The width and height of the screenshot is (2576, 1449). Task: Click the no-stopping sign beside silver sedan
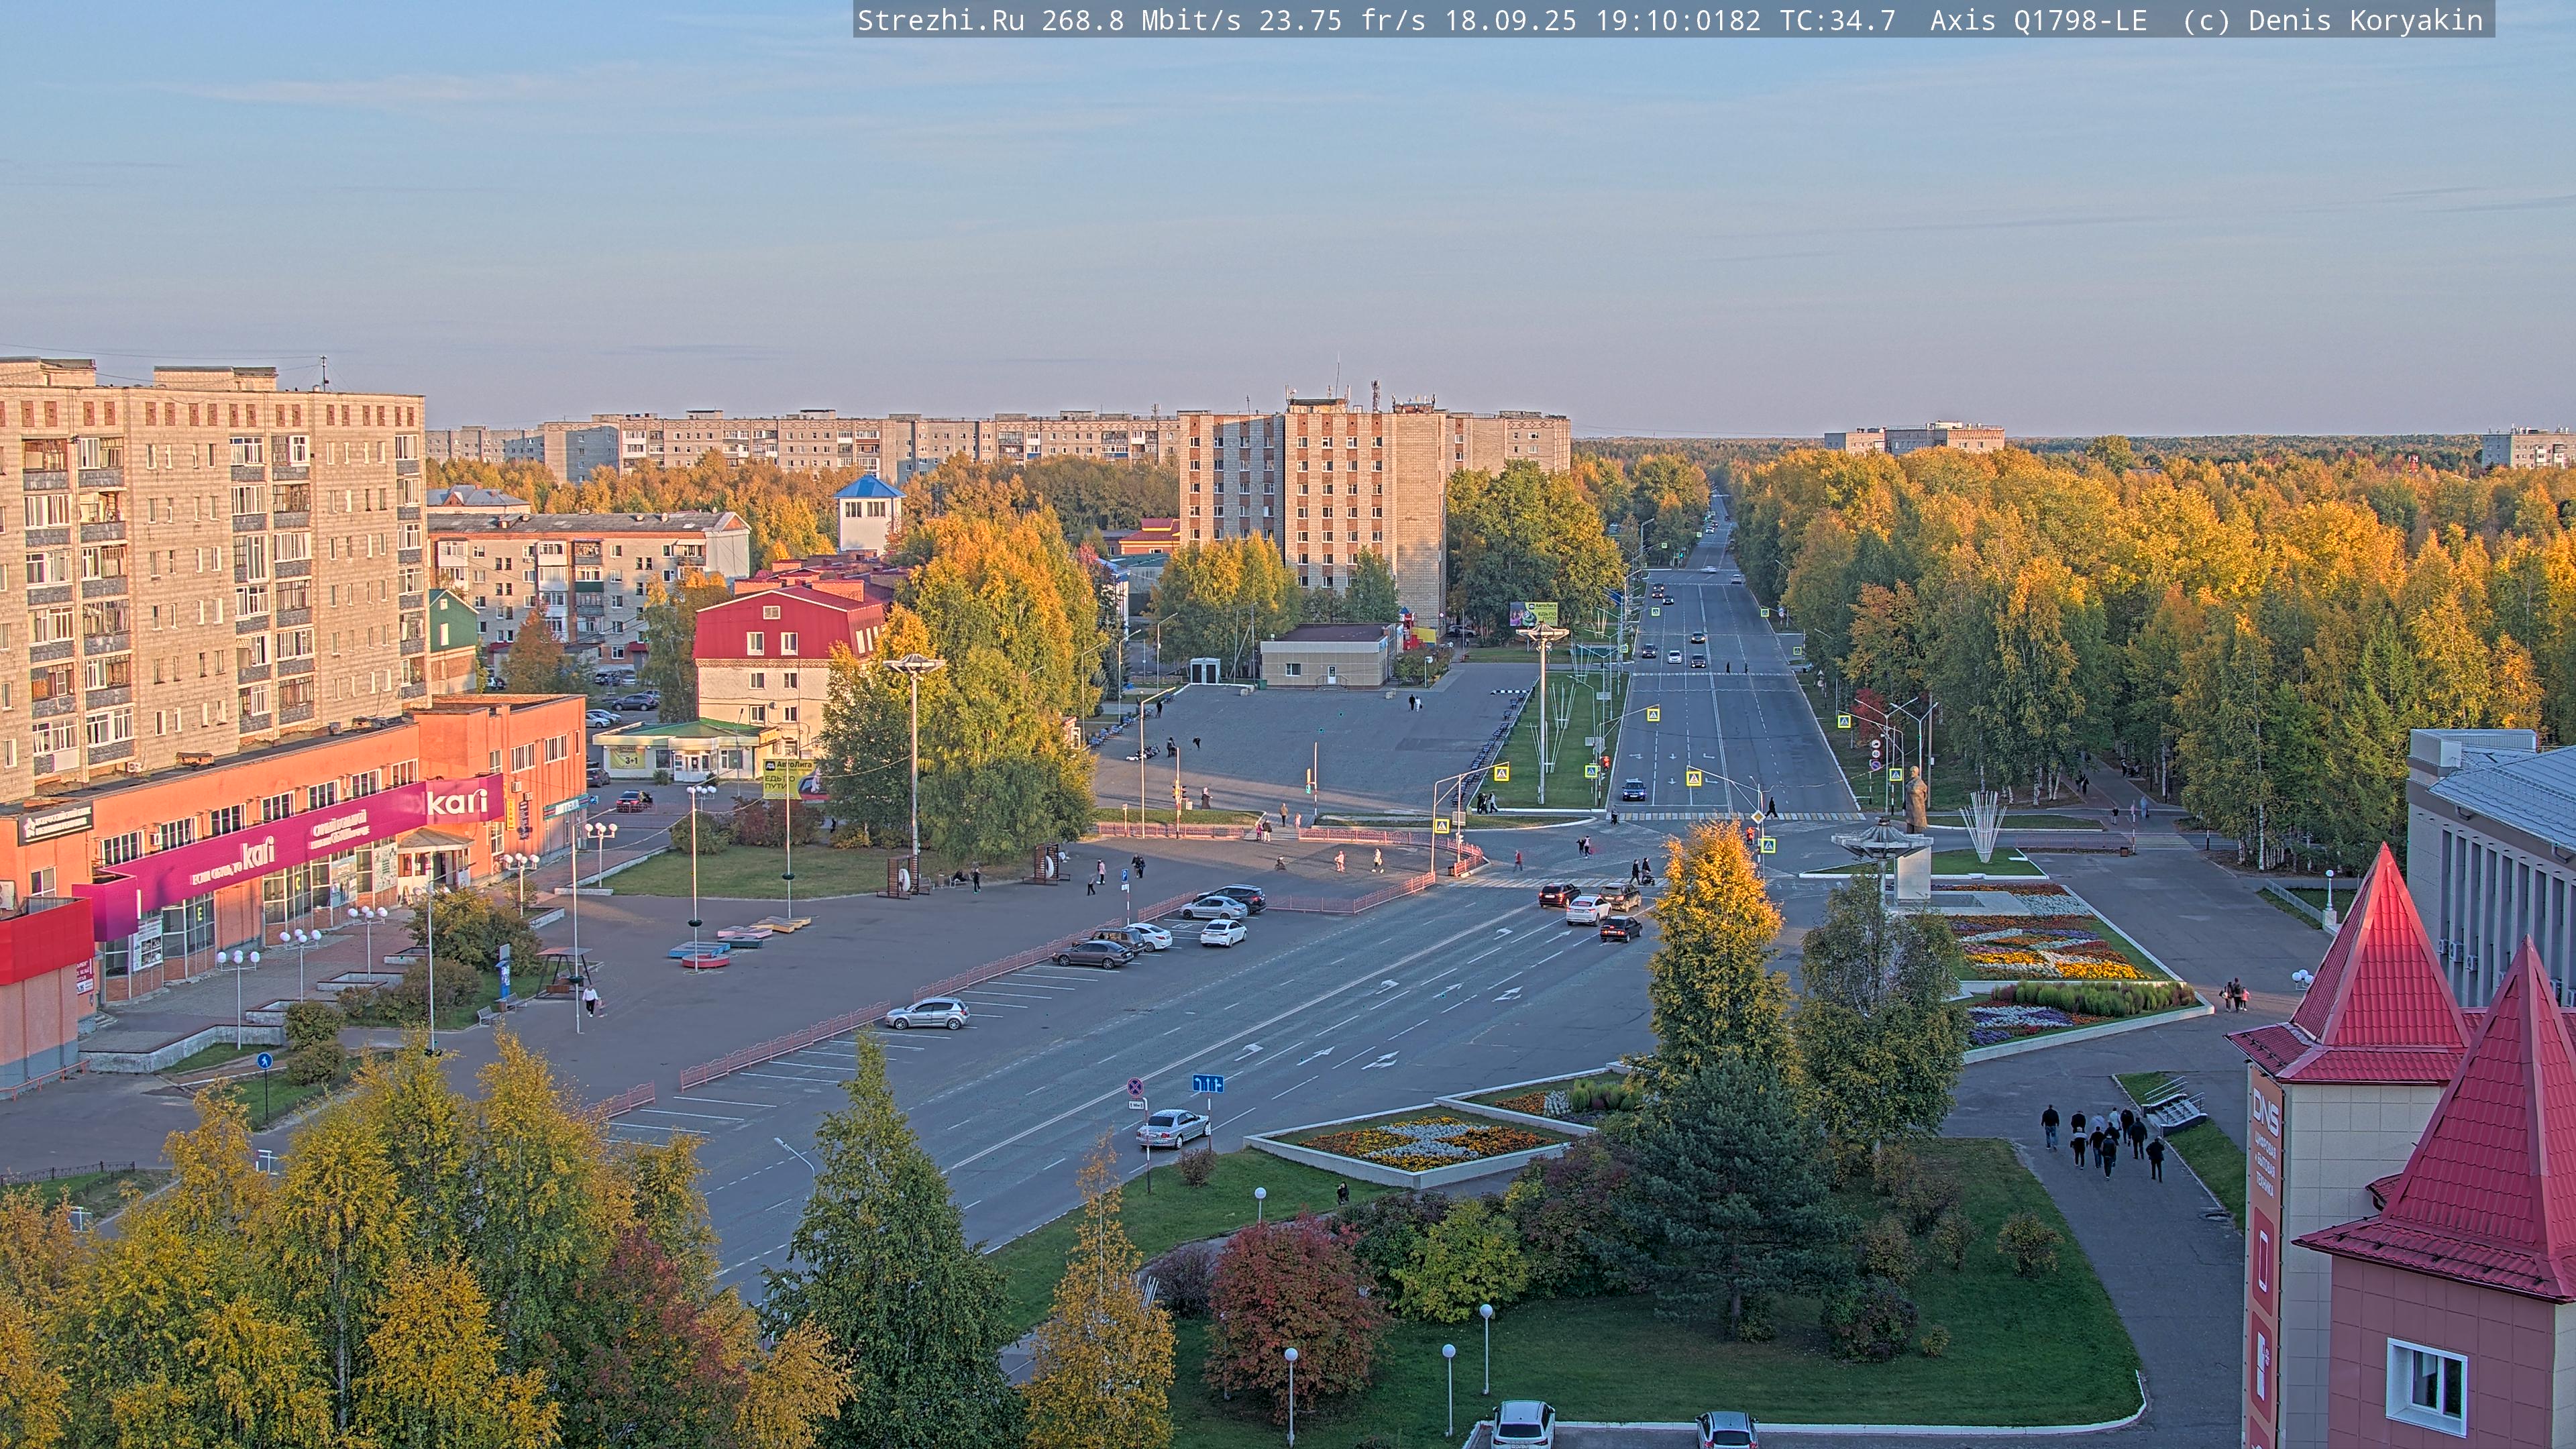tap(1136, 1087)
